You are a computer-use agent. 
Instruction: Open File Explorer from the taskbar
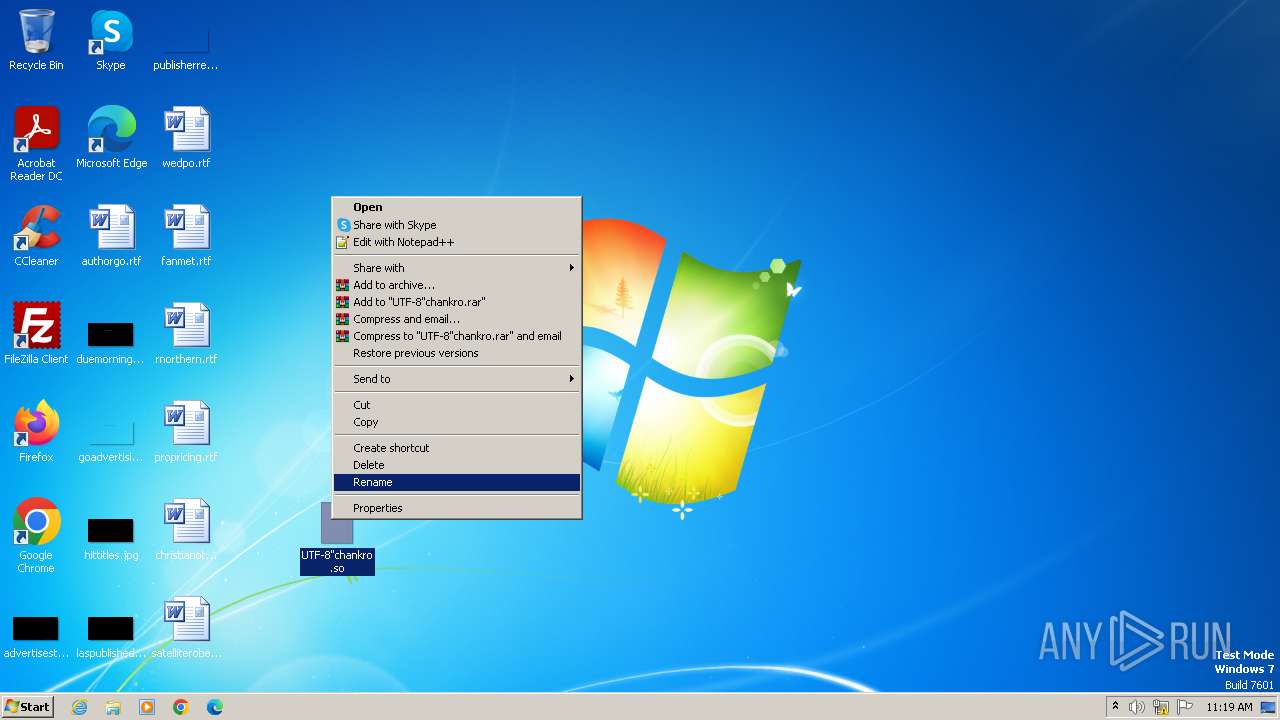113,707
